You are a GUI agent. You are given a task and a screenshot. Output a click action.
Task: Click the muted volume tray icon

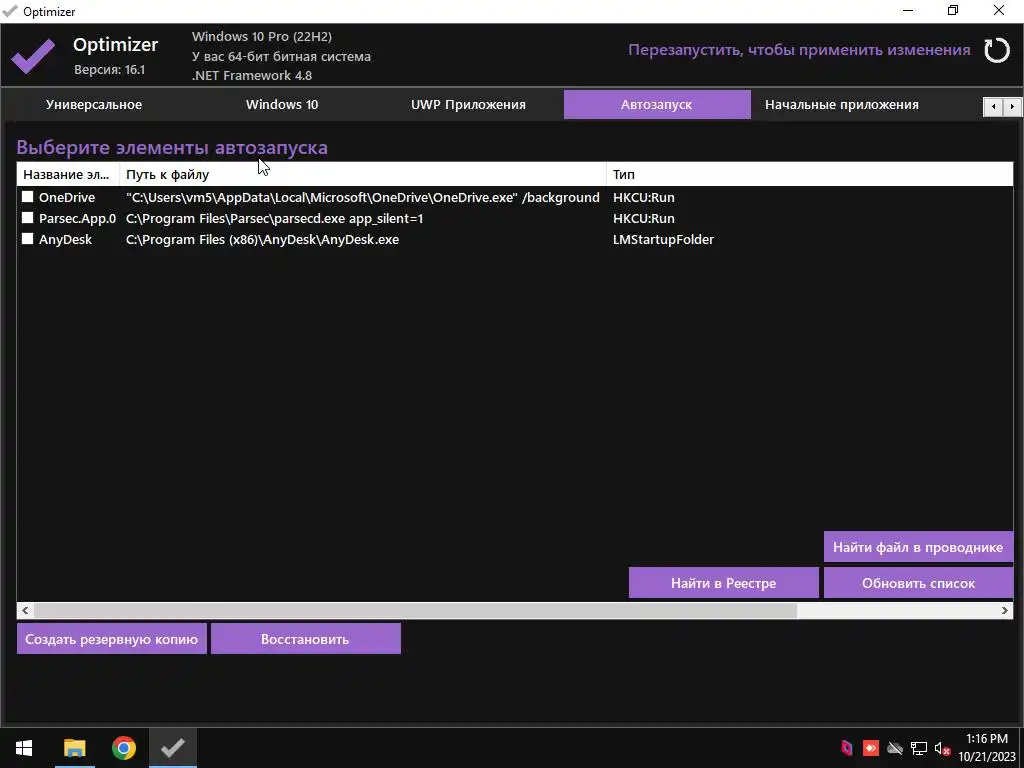tap(942, 748)
